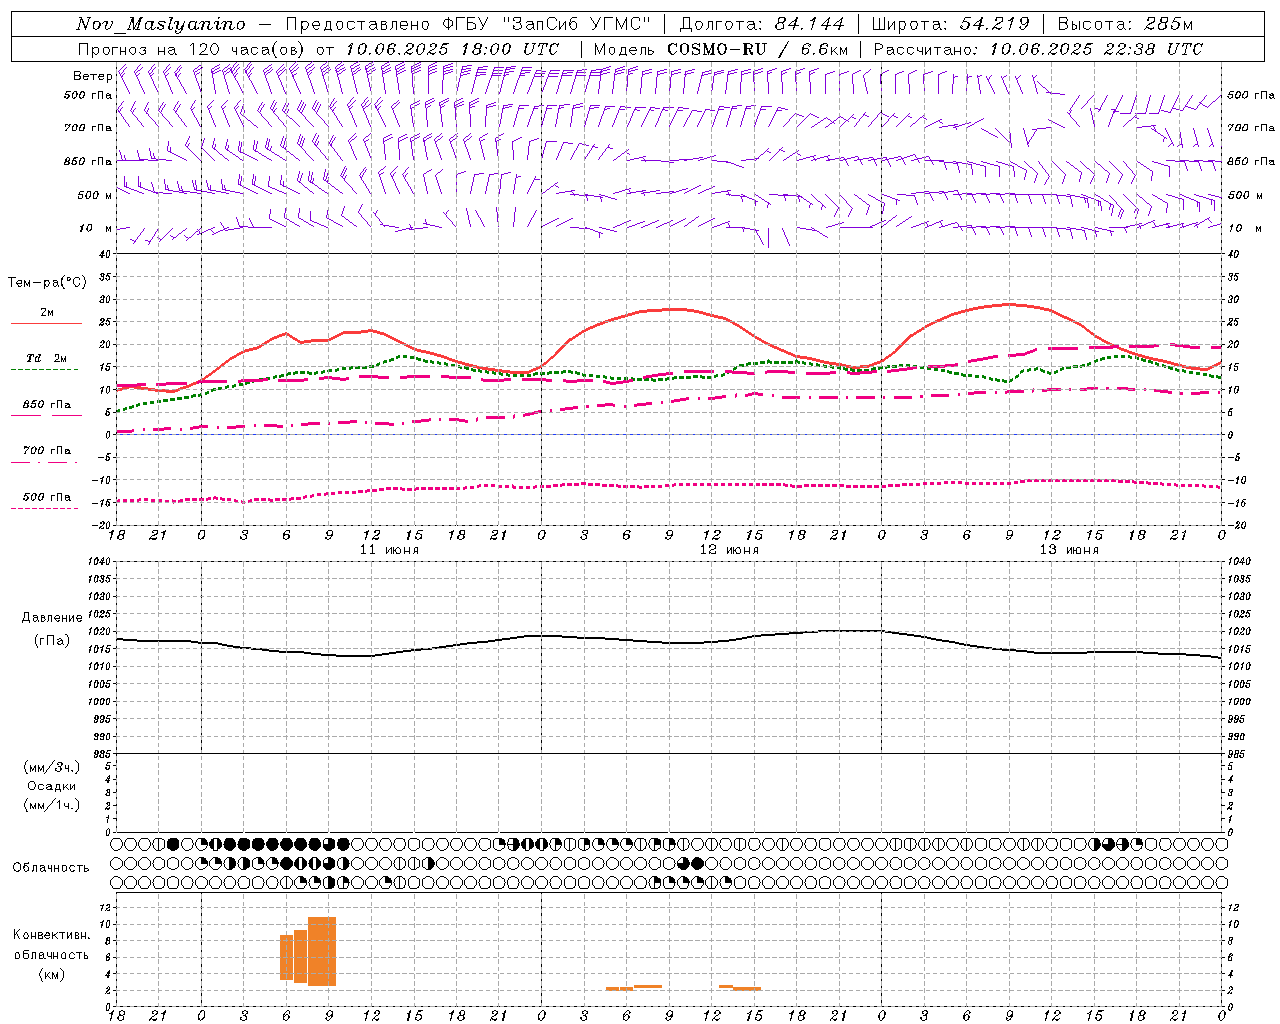Click the "Облачность" cloud cover label
The image size is (1280, 1024).
click(x=51, y=868)
